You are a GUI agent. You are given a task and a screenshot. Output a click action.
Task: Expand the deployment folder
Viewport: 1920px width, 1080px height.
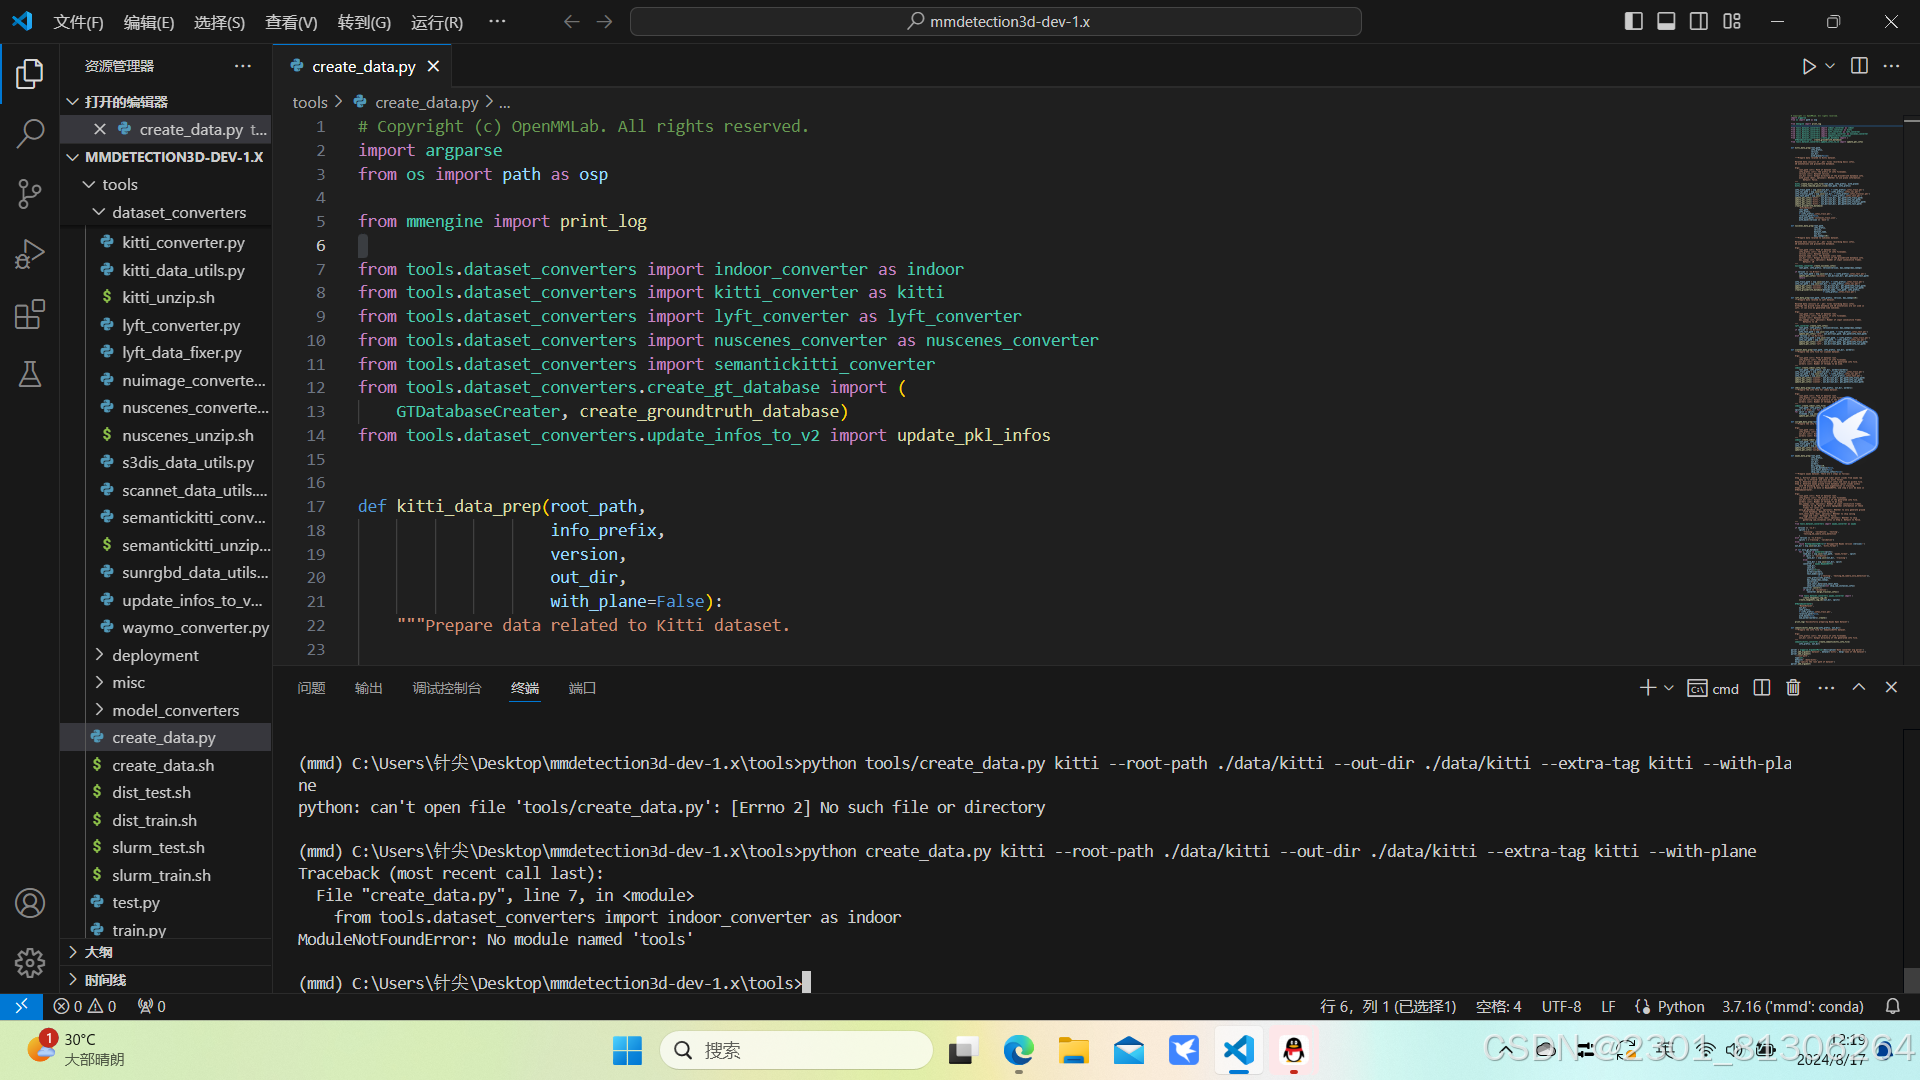155,655
